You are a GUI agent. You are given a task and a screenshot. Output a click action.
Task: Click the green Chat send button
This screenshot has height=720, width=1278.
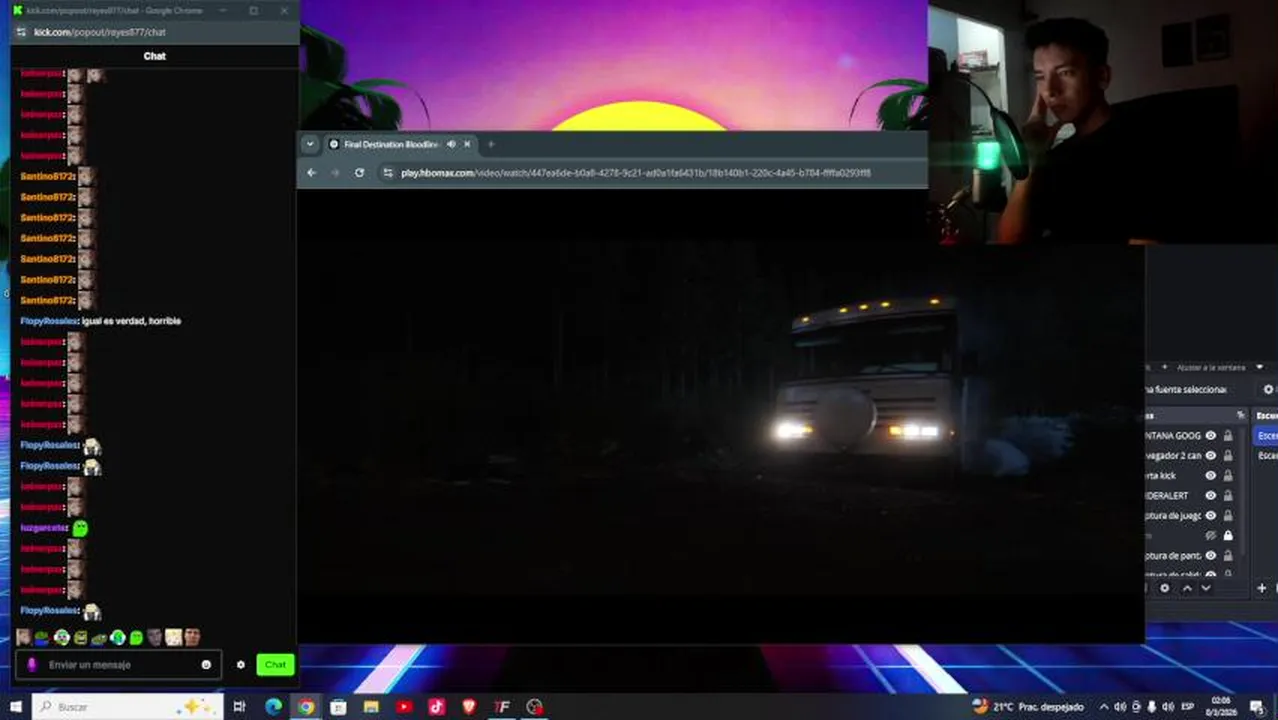click(275, 665)
